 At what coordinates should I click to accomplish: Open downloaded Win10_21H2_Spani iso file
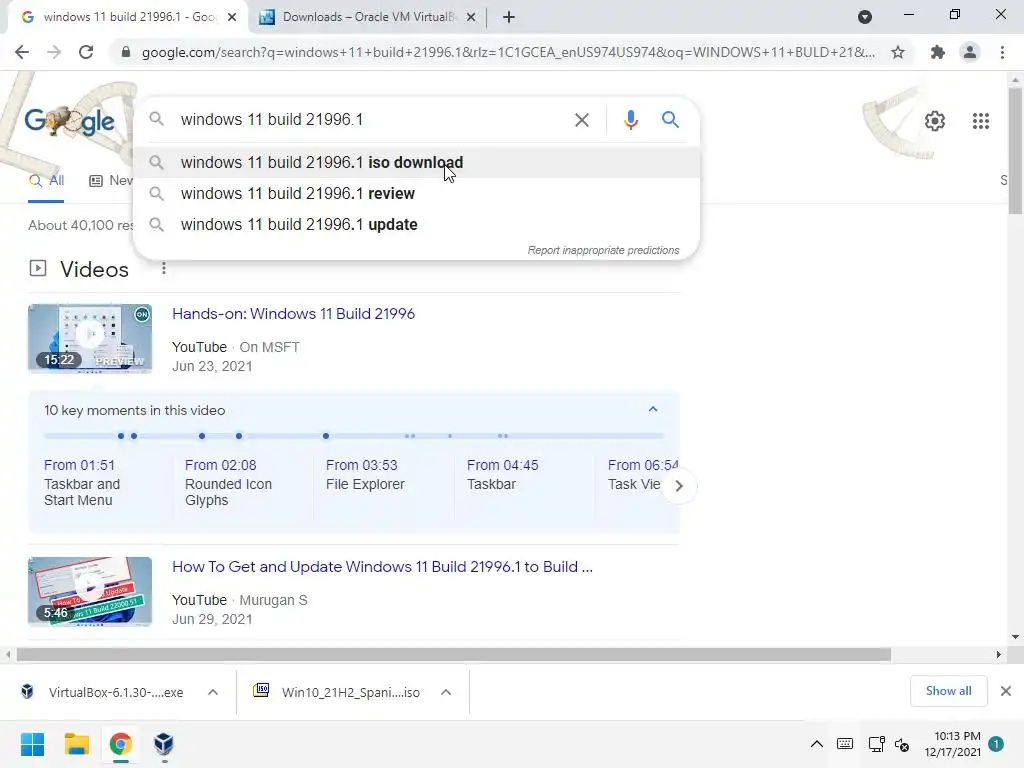(x=337, y=692)
